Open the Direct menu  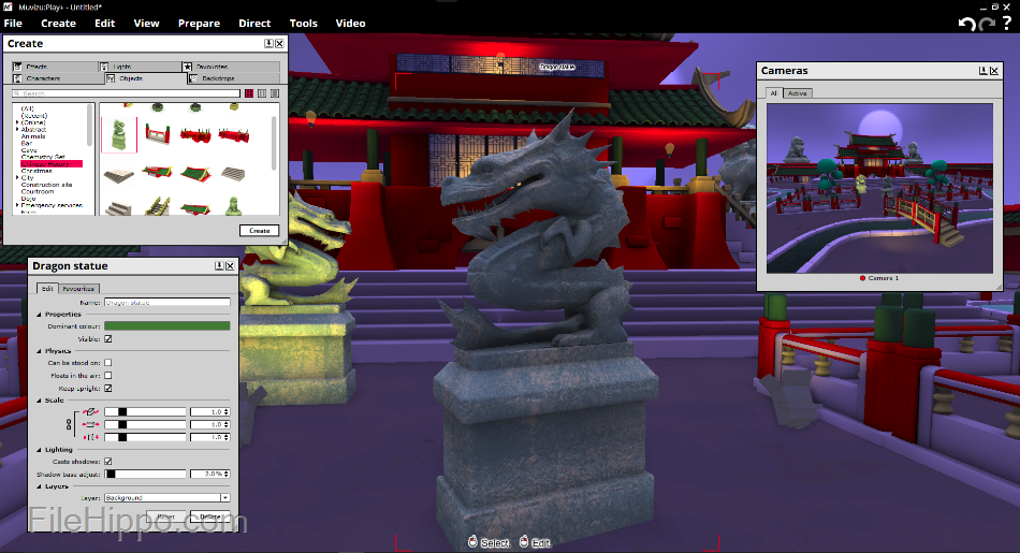pyautogui.click(x=254, y=23)
